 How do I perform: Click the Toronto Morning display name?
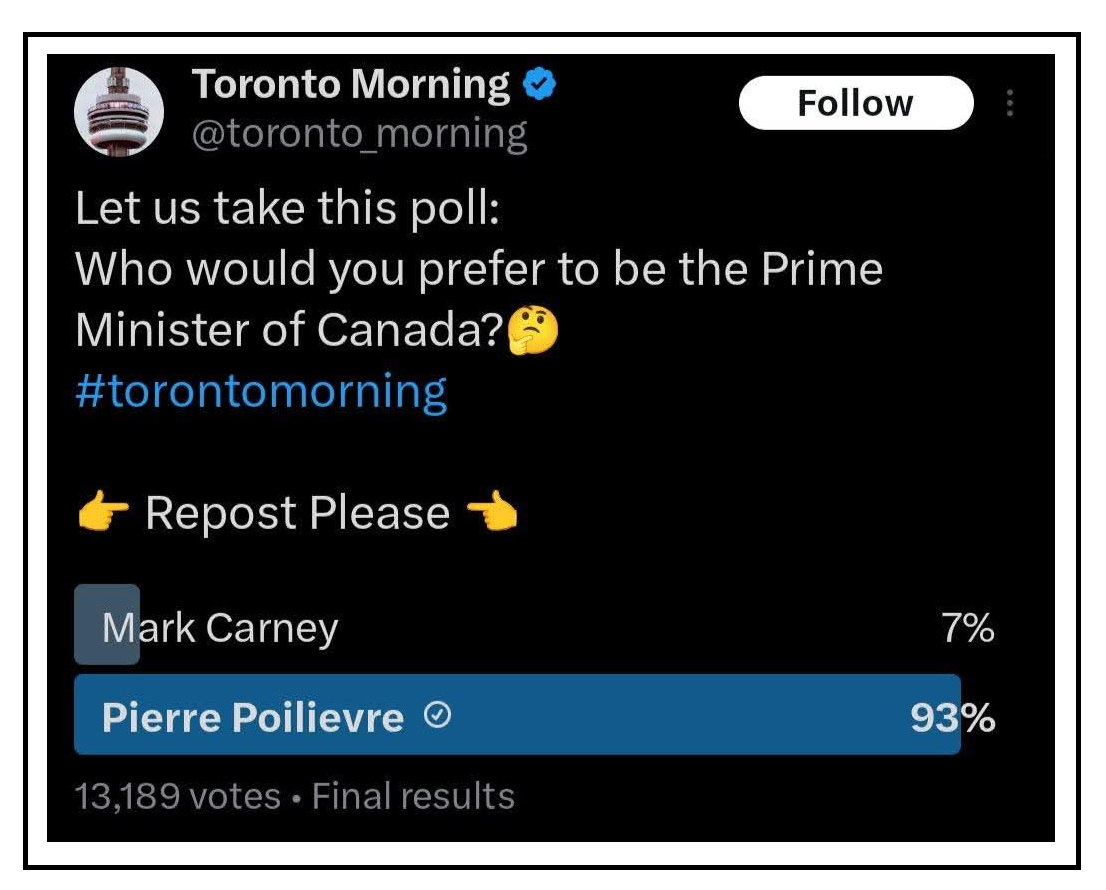tap(351, 86)
